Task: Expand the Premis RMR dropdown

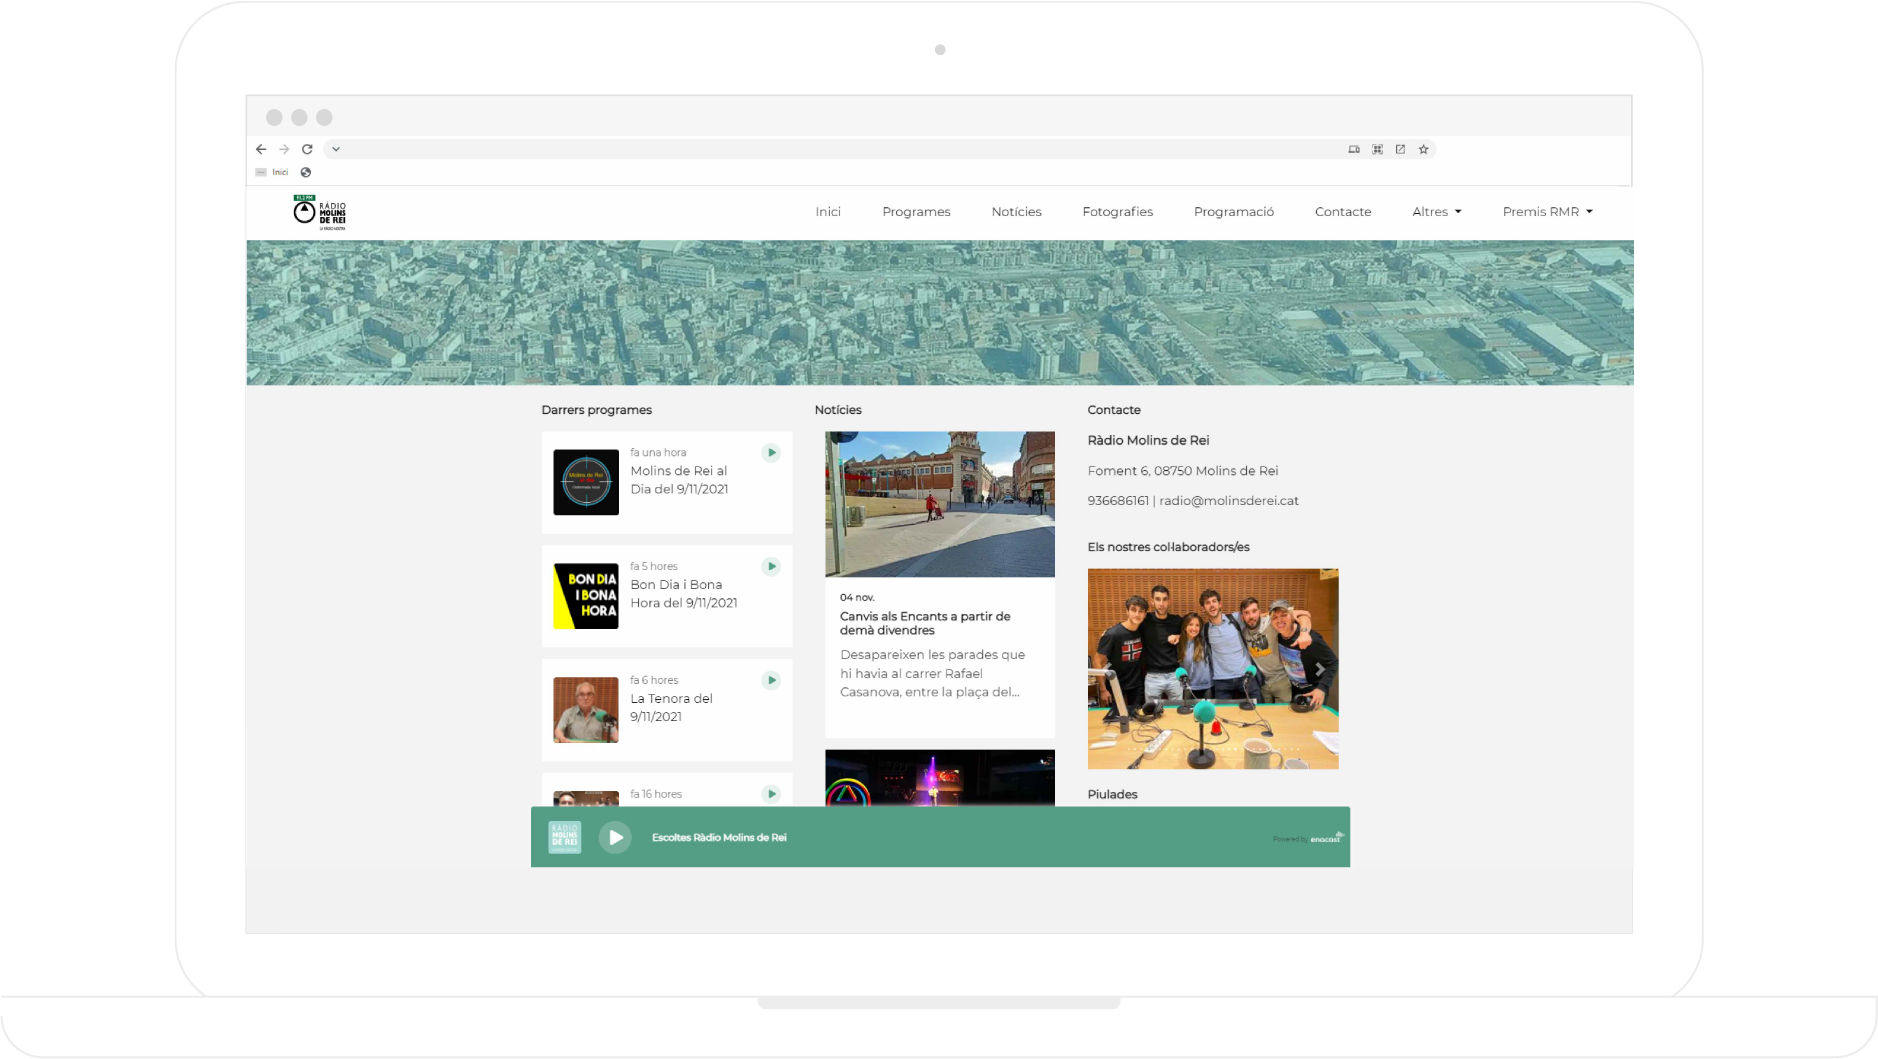Action: pos(1546,211)
